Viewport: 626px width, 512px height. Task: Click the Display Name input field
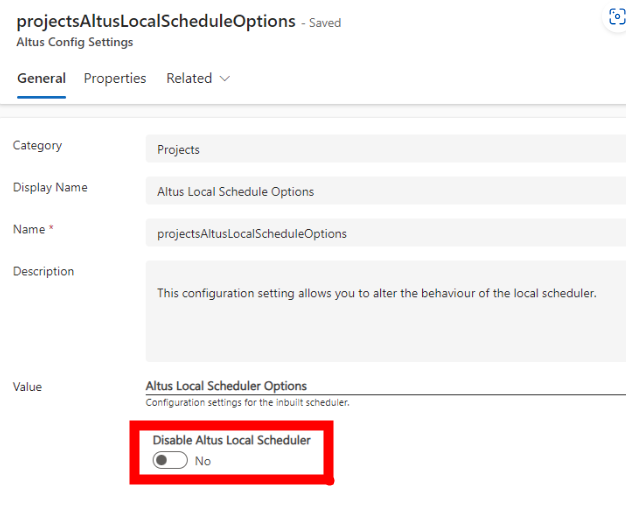pos(386,191)
